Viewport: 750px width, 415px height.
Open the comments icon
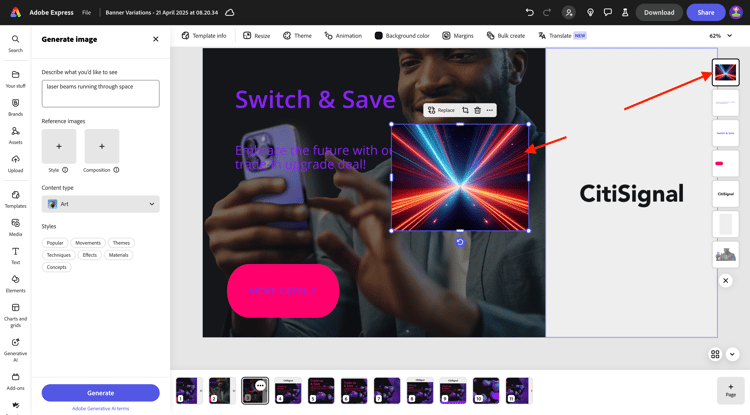point(607,12)
